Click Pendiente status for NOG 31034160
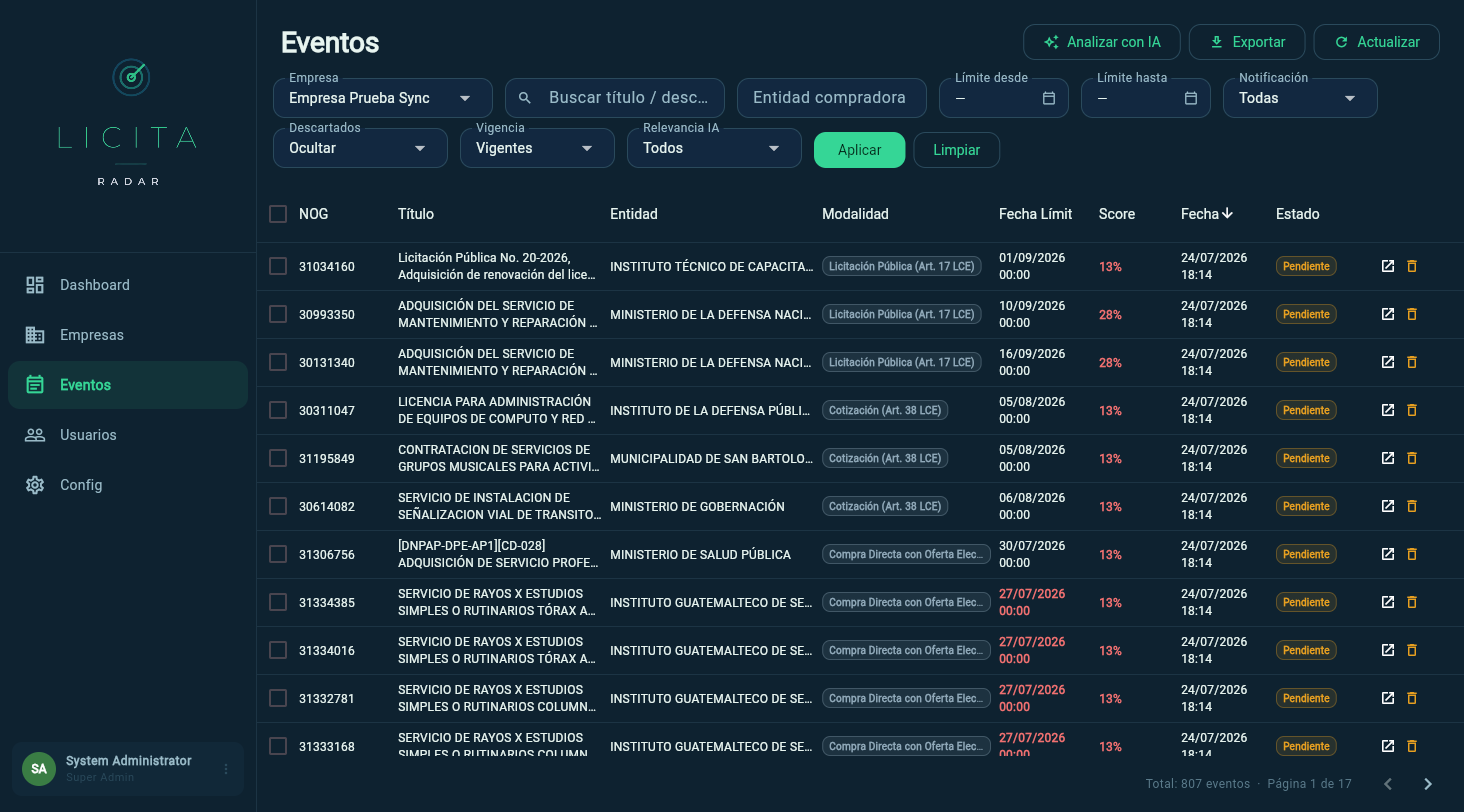 coord(1306,266)
